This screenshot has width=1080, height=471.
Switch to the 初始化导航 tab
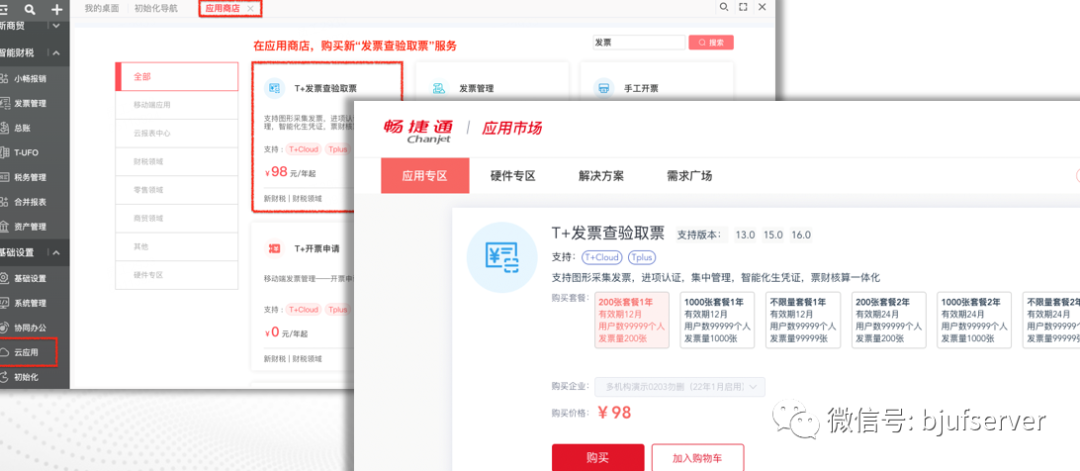coord(156,8)
